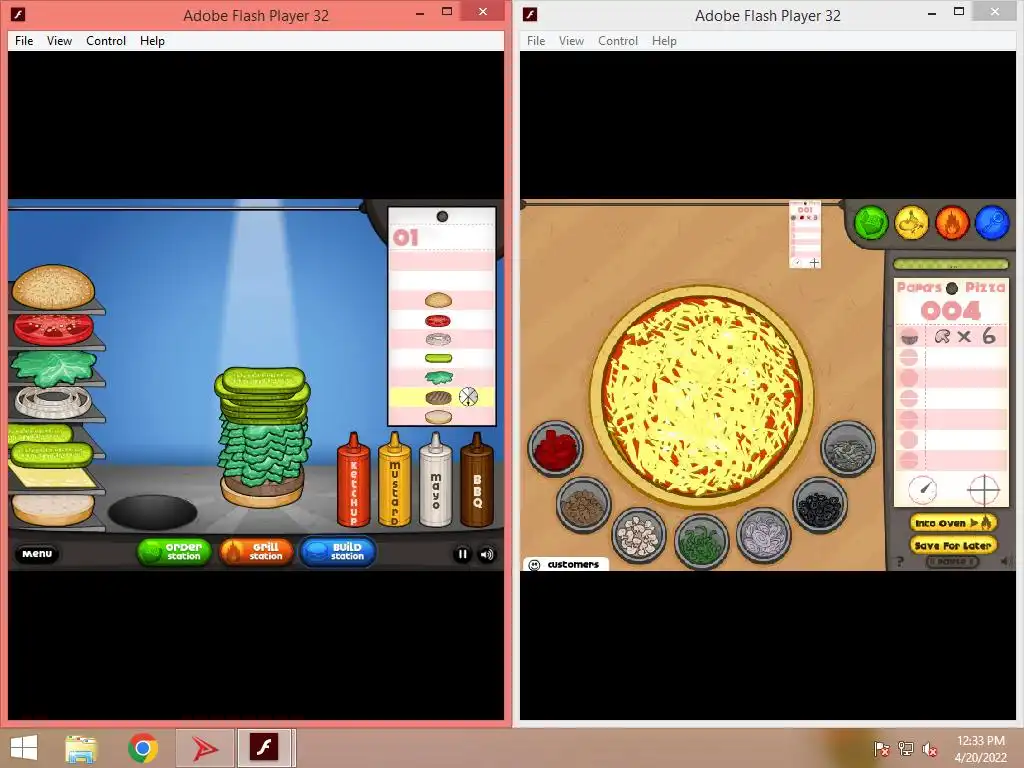Click the tray network icon

pyautogui.click(x=905, y=748)
